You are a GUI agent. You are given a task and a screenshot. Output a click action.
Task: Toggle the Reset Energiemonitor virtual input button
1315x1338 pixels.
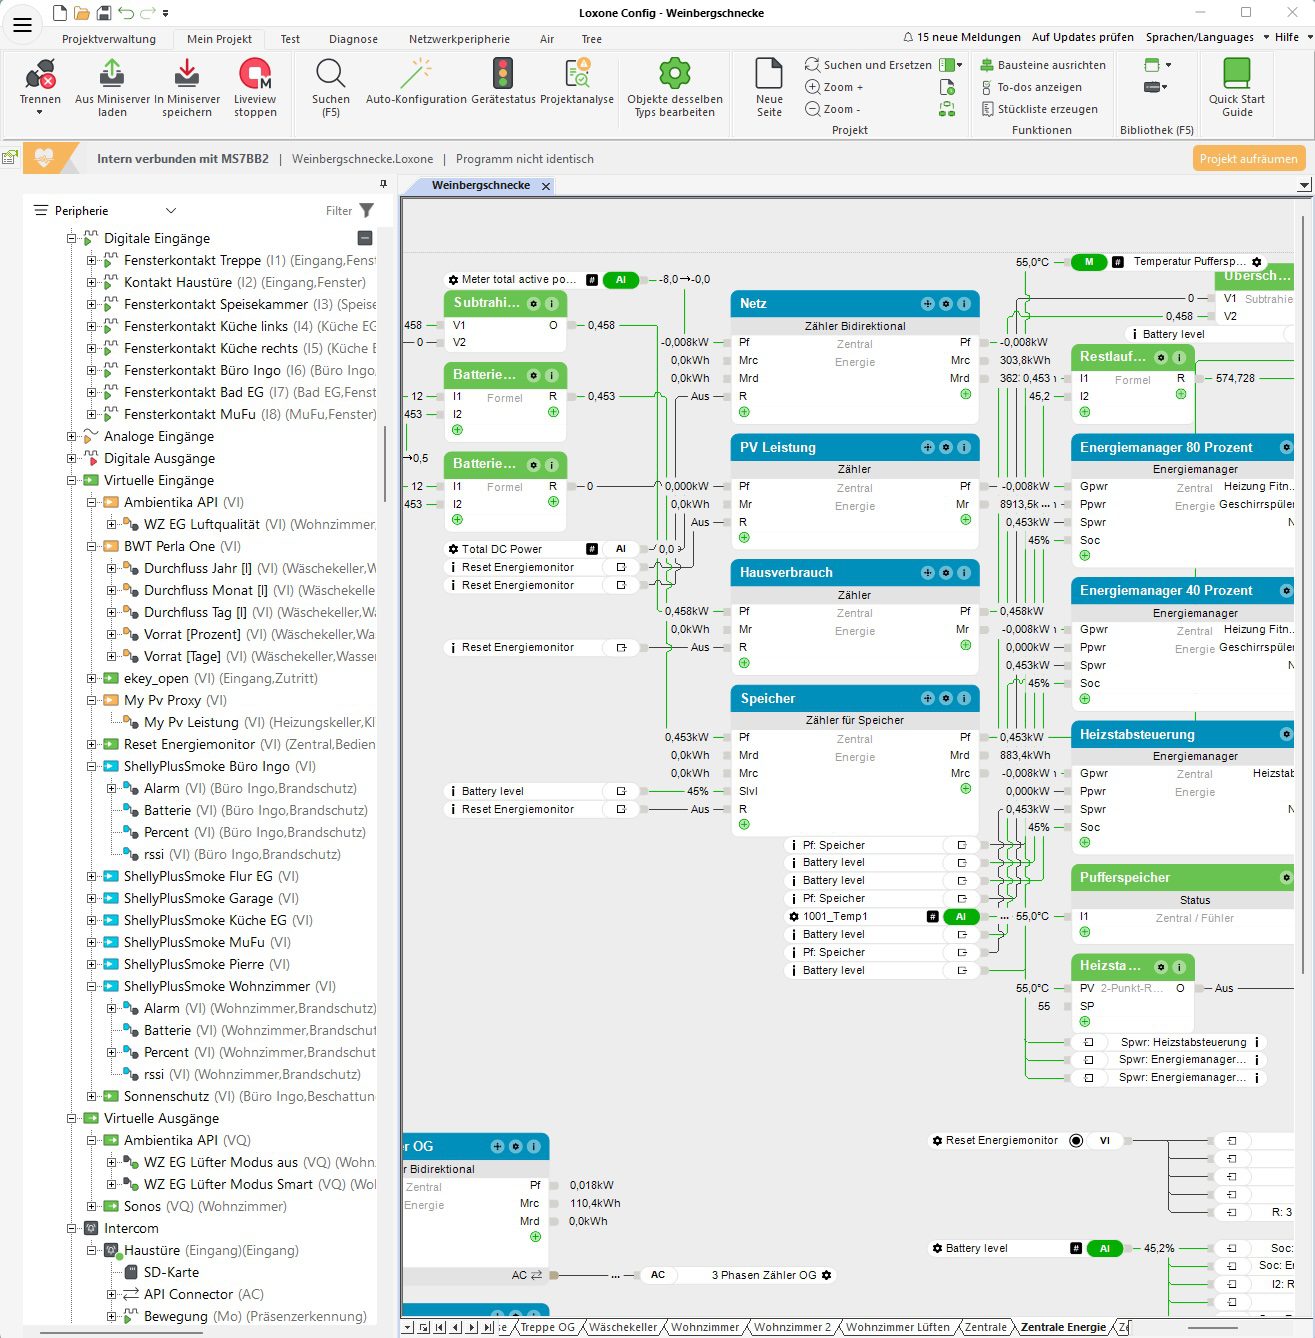(1076, 1141)
